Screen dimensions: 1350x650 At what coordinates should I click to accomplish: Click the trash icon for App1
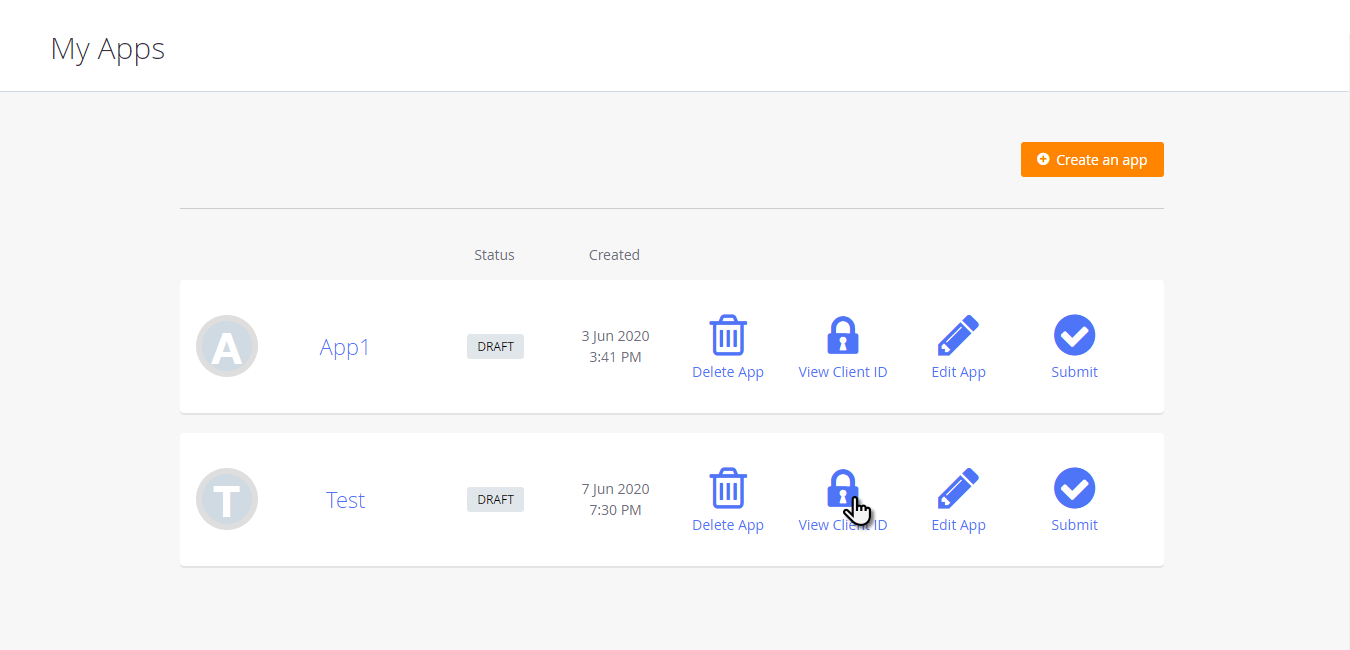pos(728,335)
